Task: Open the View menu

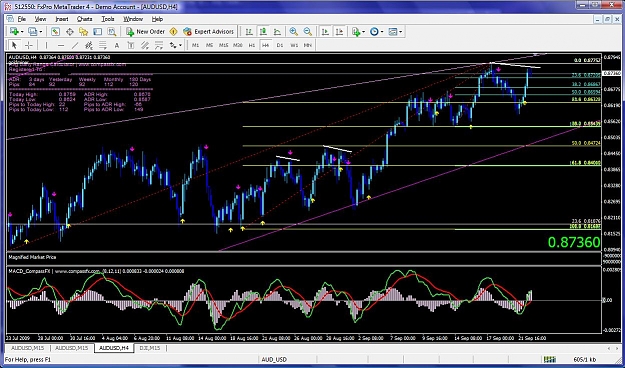Action: [40, 19]
